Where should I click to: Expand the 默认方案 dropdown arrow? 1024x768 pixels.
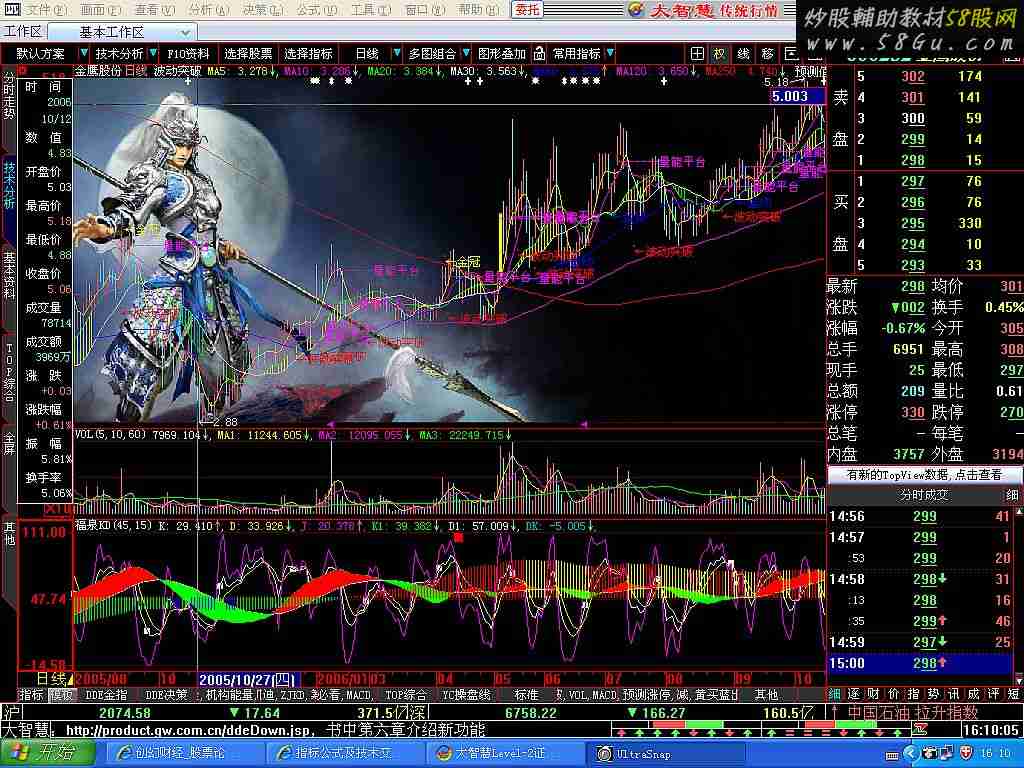pyautogui.click(x=84, y=53)
